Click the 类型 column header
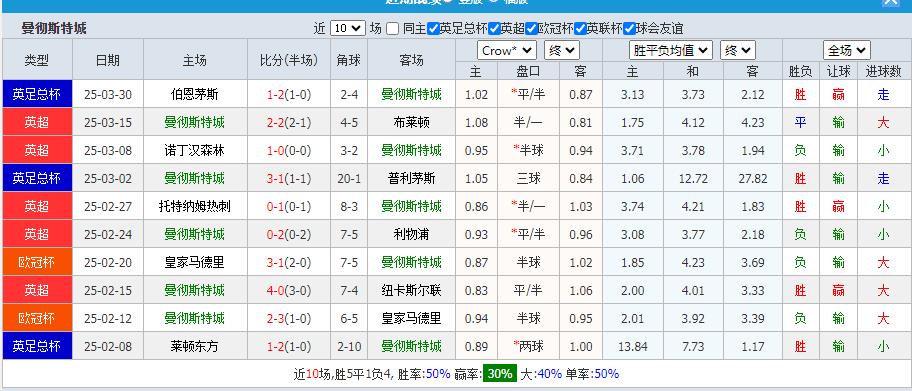This screenshot has width=912, height=391. [x=37, y=60]
